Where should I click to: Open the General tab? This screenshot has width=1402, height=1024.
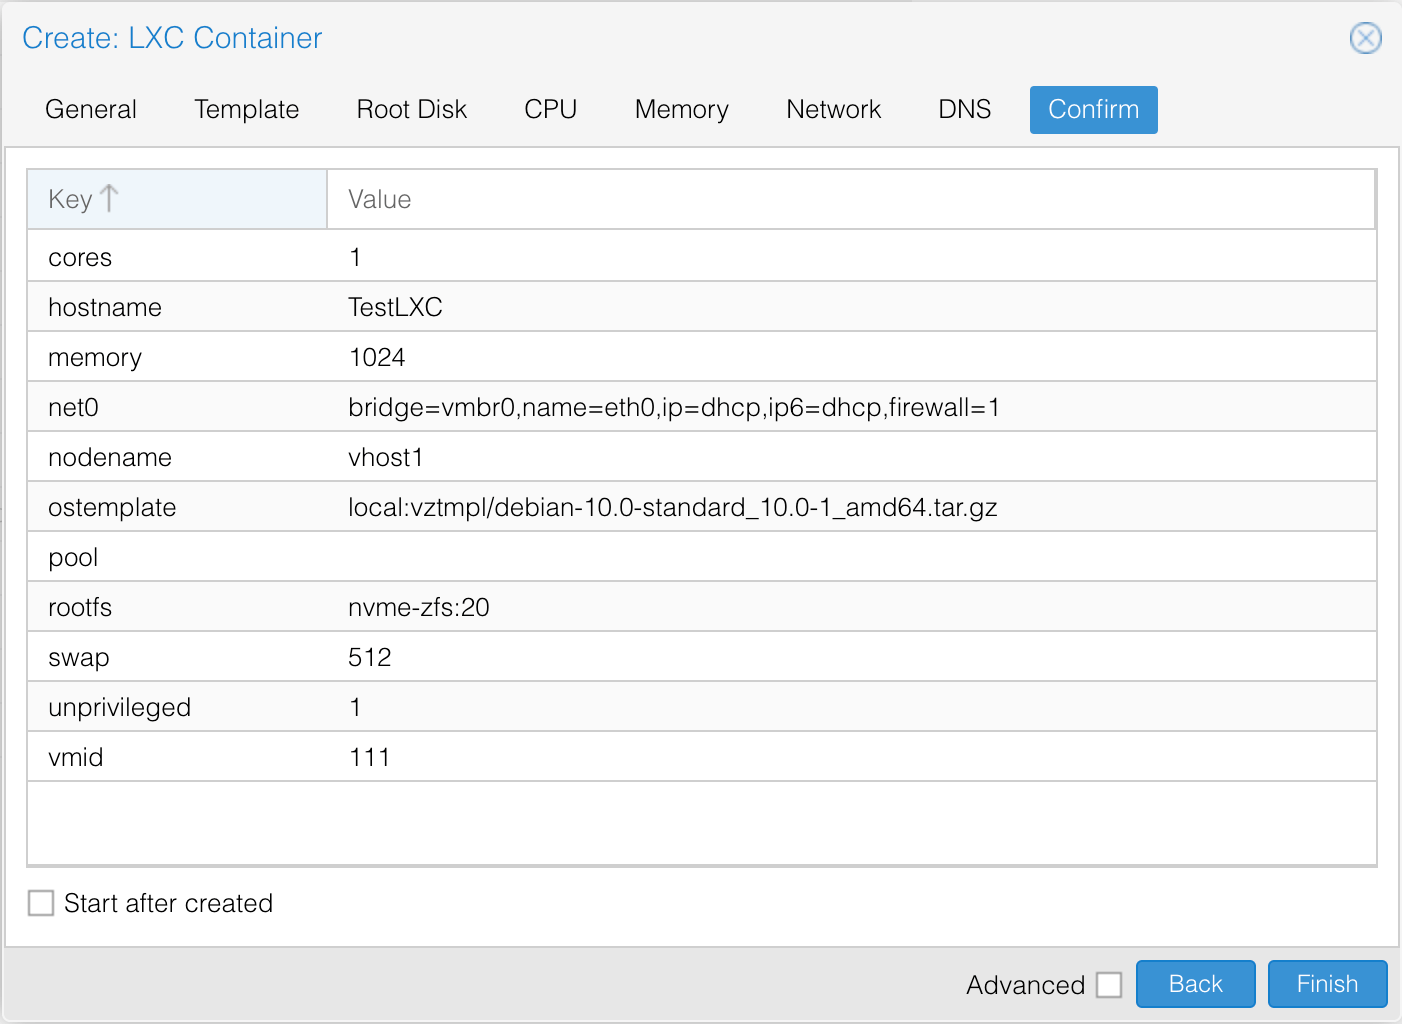click(91, 109)
